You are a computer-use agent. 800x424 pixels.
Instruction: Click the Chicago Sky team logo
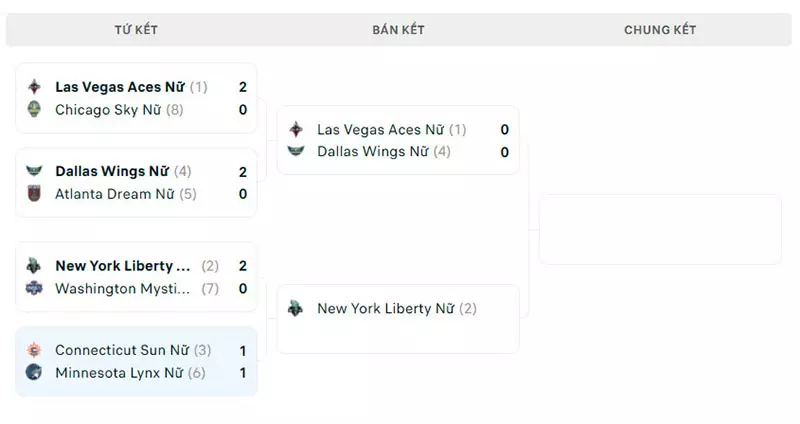34,109
